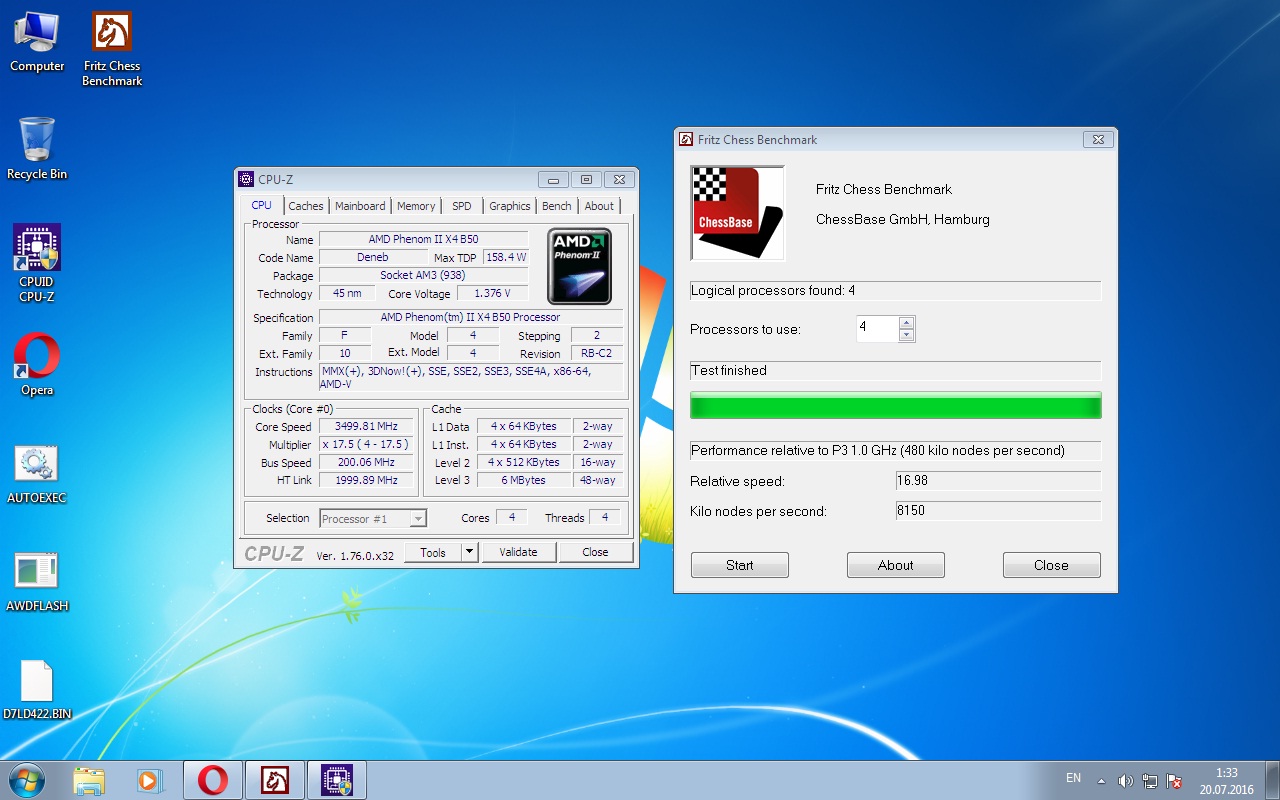
Task: Click the volume icon in system tray
Action: tap(1125, 780)
